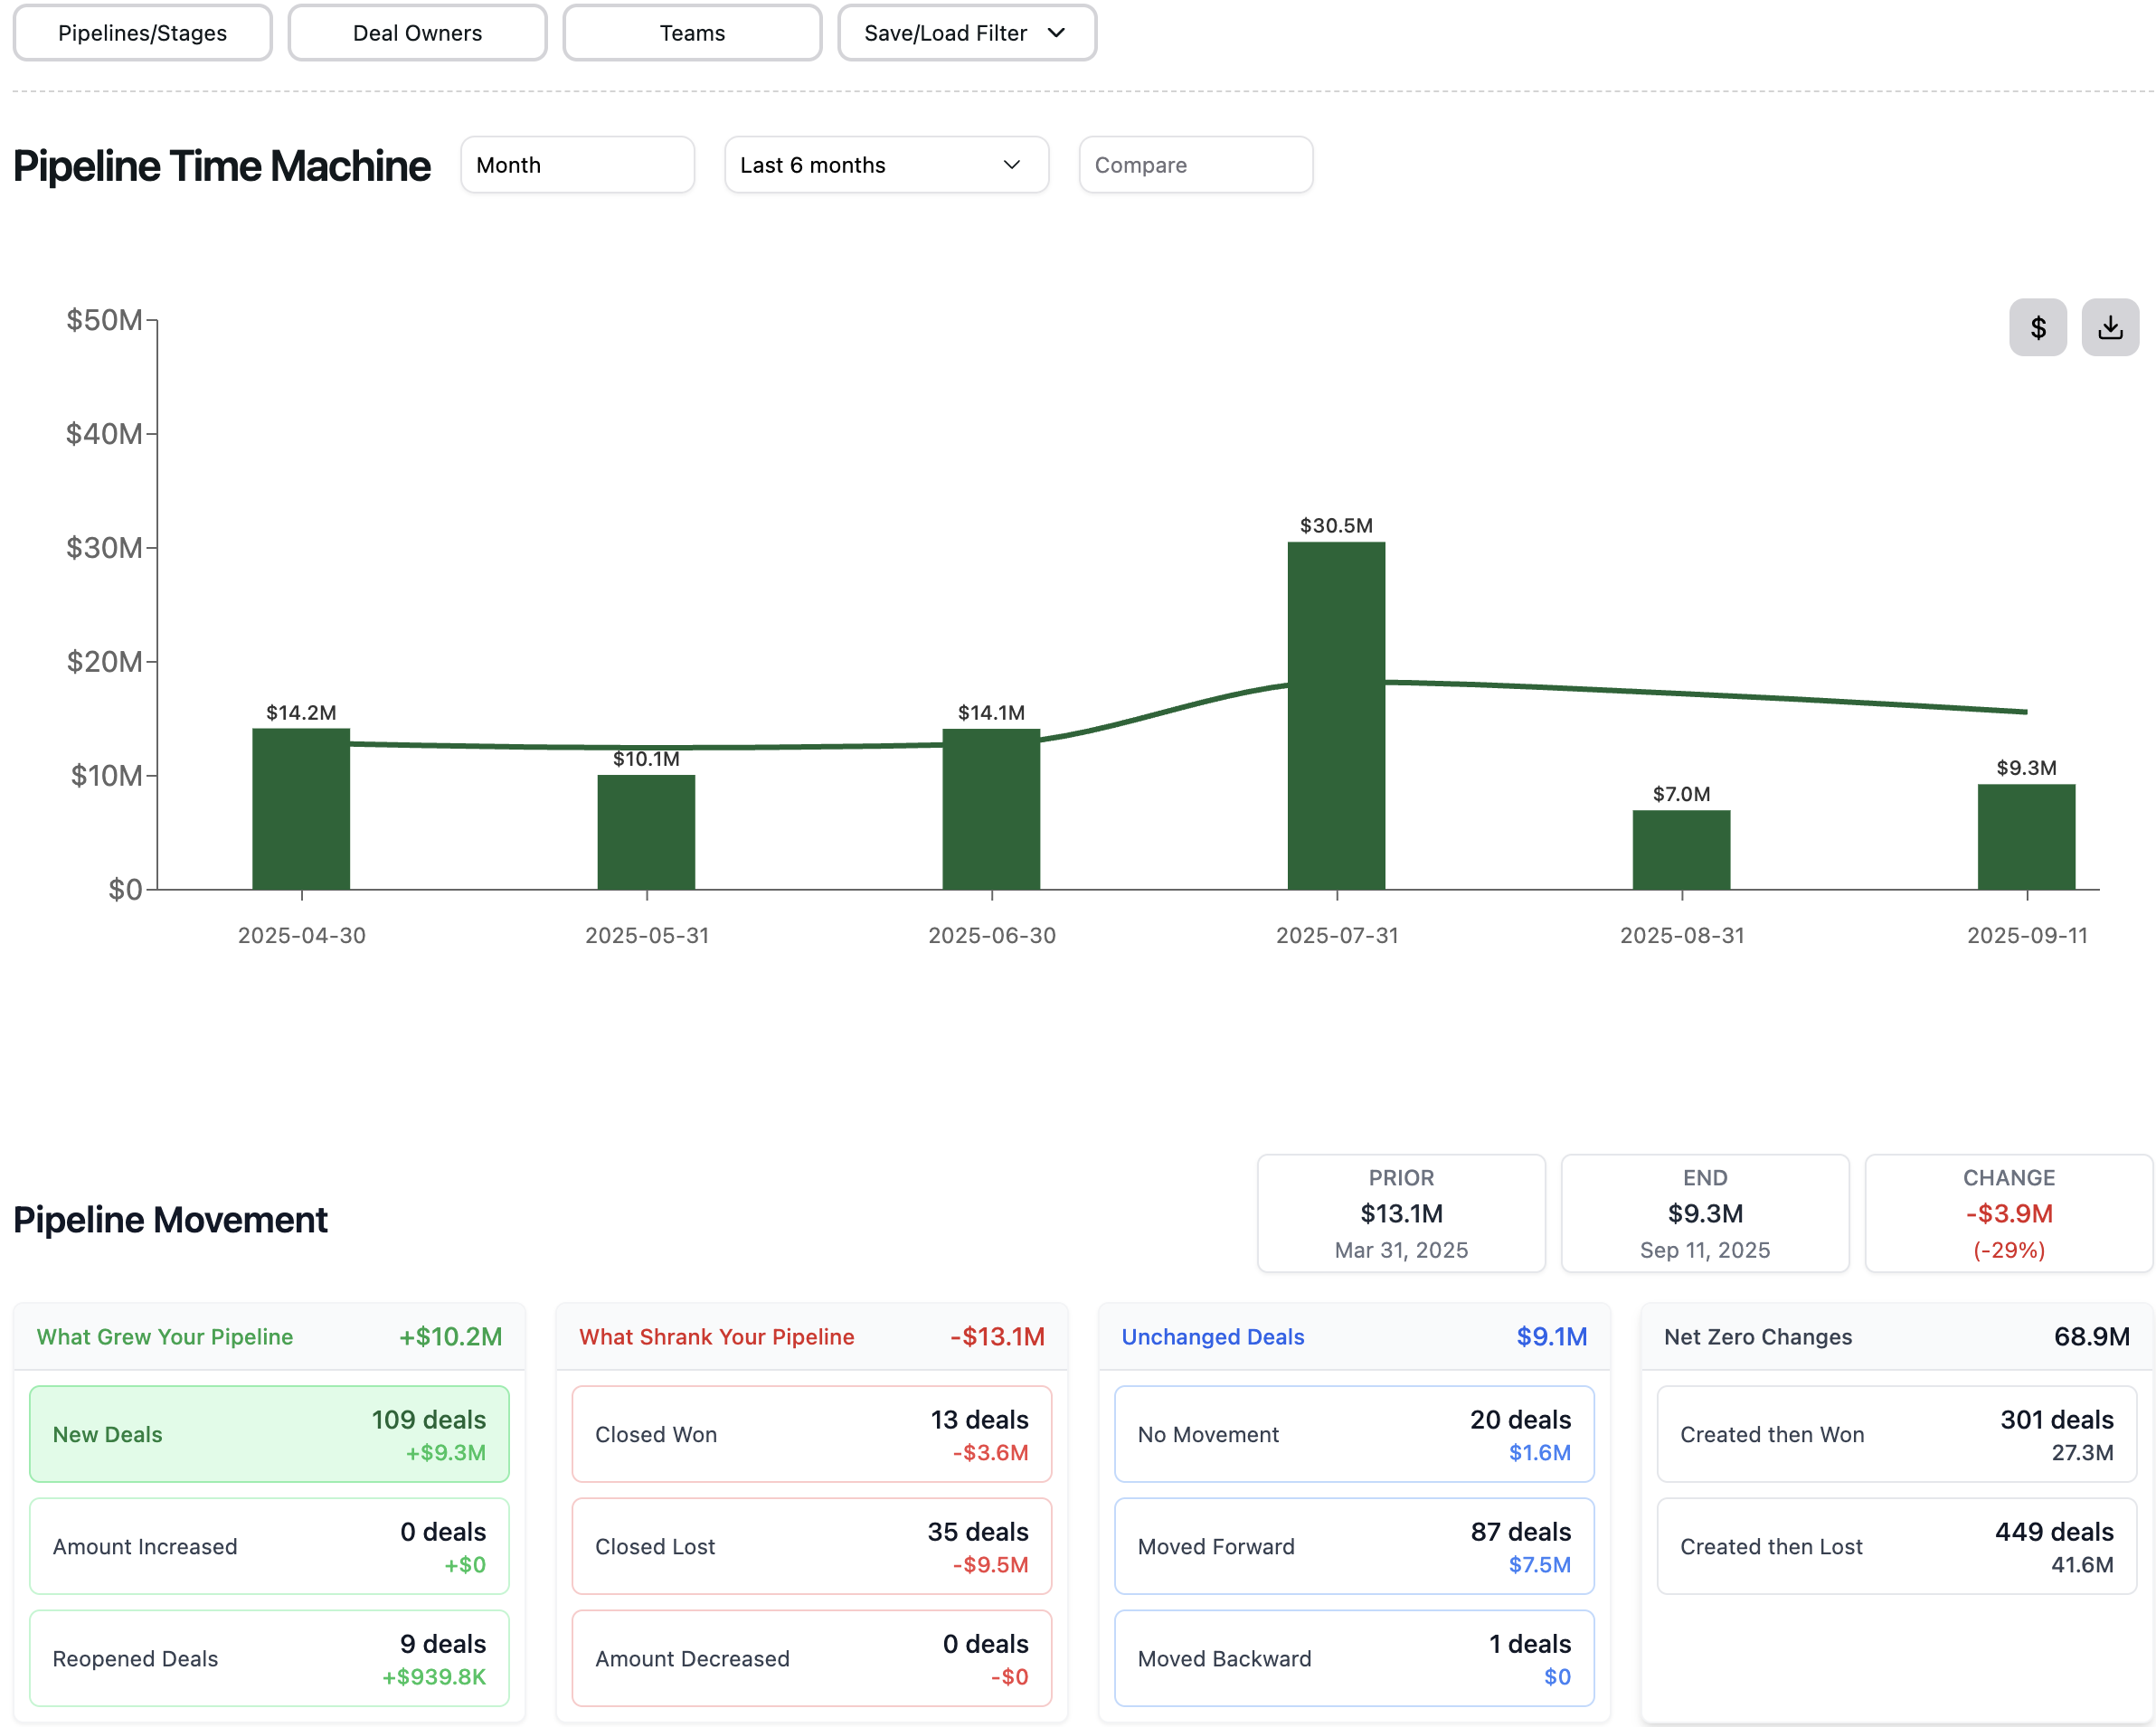The image size is (2156, 1727).
Task: Expand the Last 6 months time range dropdown
Action: 885,164
